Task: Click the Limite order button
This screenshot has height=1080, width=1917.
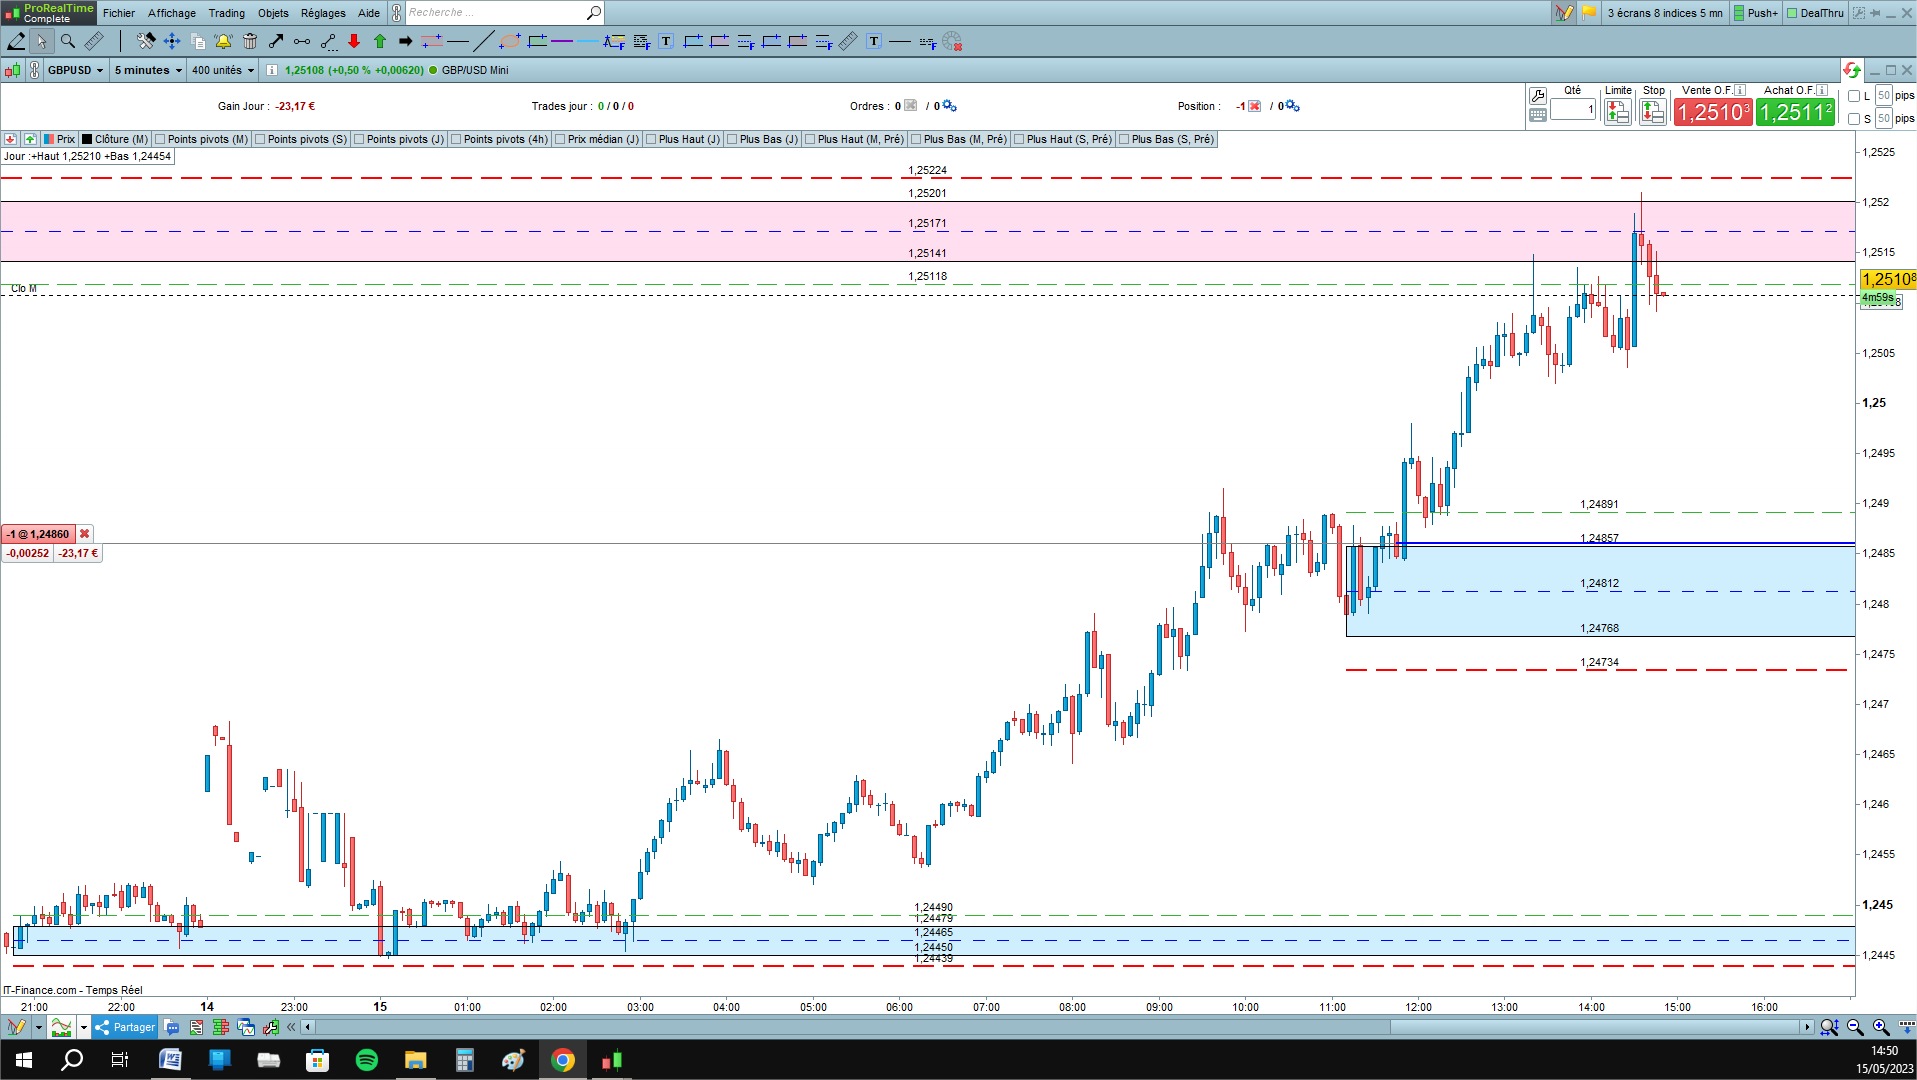Action: (x=1618, y=112)
